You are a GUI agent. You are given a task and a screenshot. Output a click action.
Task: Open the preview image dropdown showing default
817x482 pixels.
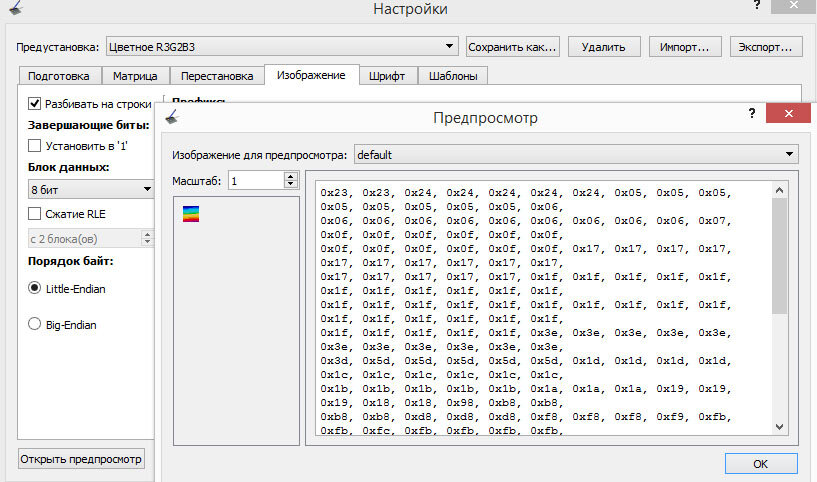(576, 154)
